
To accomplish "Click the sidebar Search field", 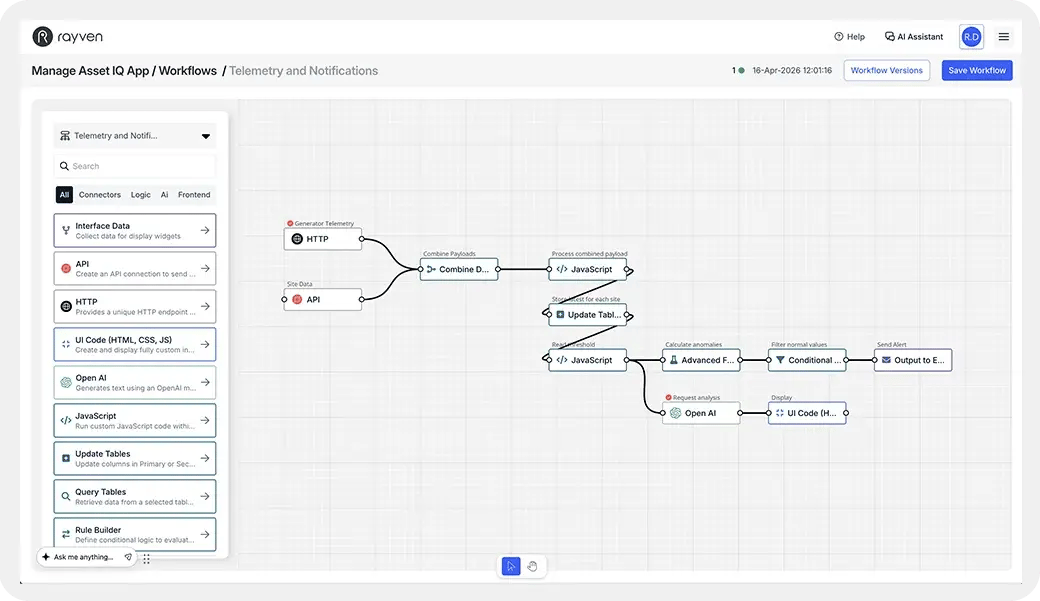I will 134,165.
